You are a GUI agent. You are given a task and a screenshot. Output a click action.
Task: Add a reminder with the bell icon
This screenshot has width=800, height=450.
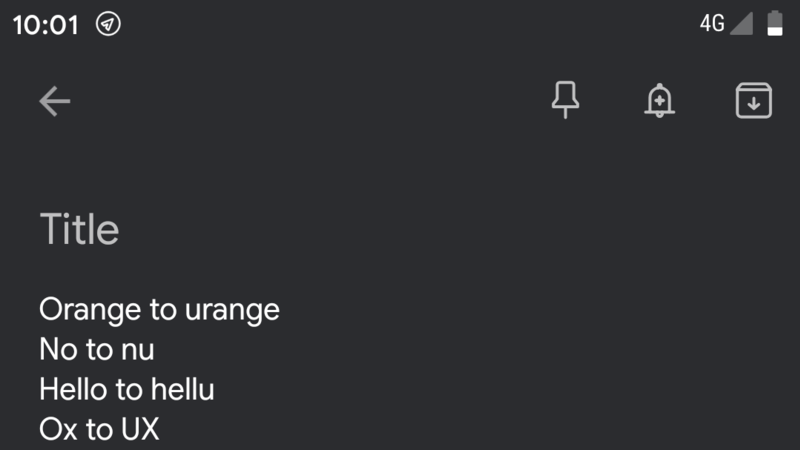[x=659, y=101]
